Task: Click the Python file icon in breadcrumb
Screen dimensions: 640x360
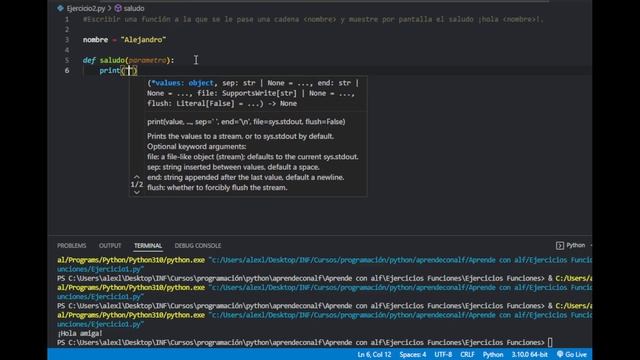Action: [x=60, y=8]
